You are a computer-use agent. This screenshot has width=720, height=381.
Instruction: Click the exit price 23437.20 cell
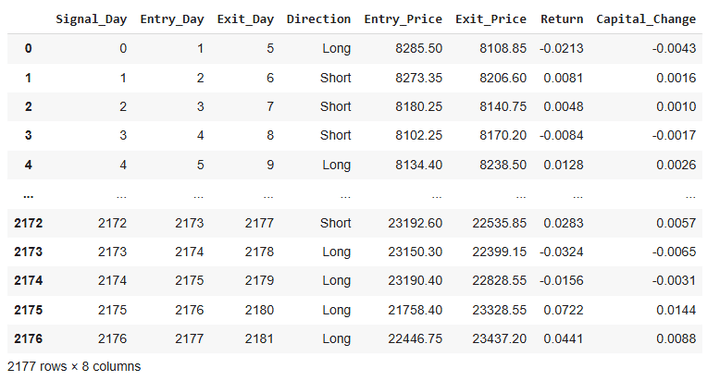(x=499, y=339)
